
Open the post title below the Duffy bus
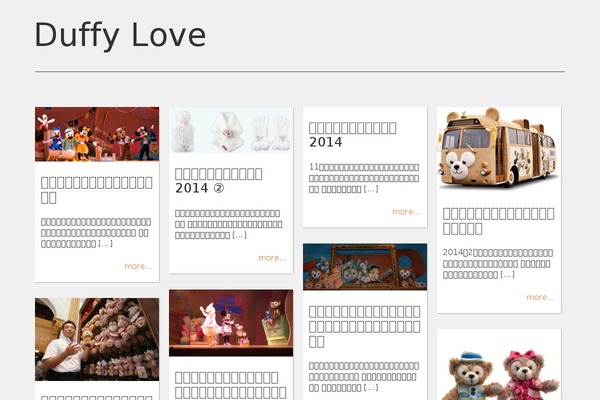coord(499,221)
